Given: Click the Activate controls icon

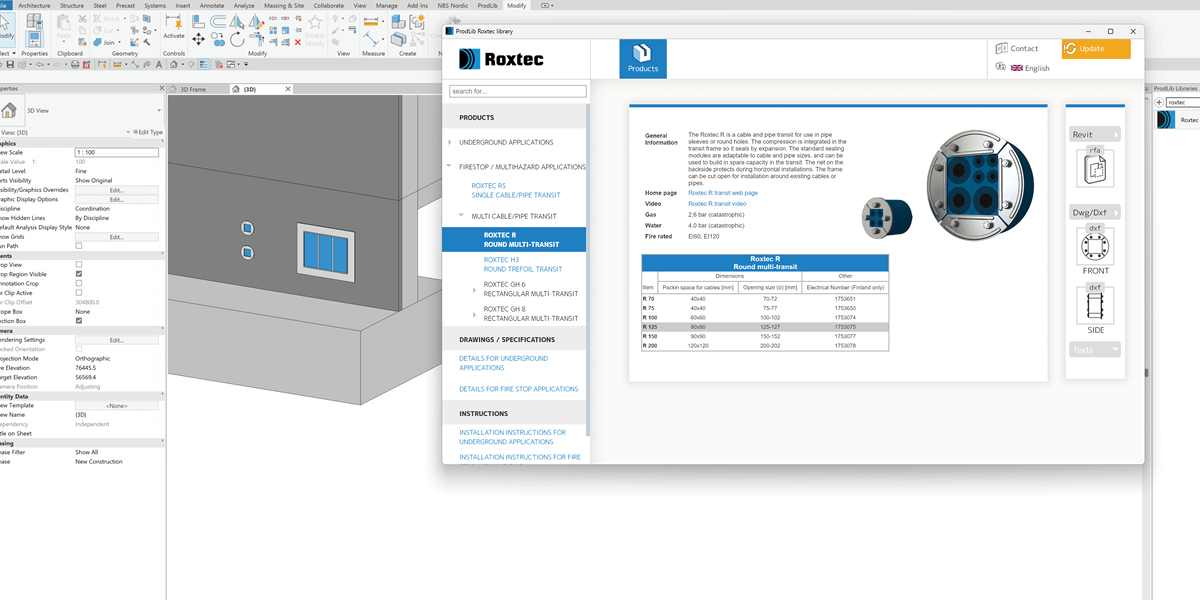Looking at the screenshot, I should 174,26.
